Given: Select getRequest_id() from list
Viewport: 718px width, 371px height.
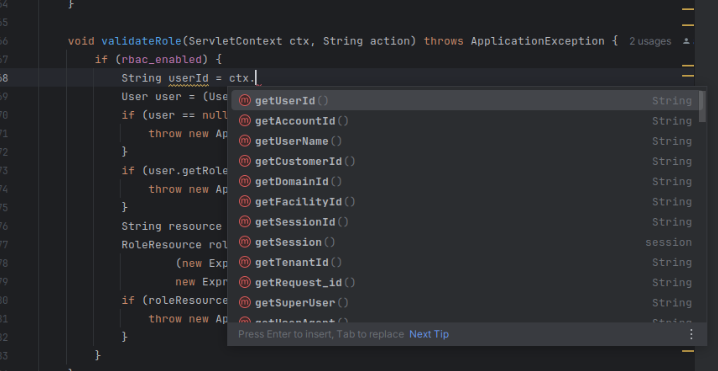Looking at the screenshot, I should pyautogui.click(x=466, y=282).
